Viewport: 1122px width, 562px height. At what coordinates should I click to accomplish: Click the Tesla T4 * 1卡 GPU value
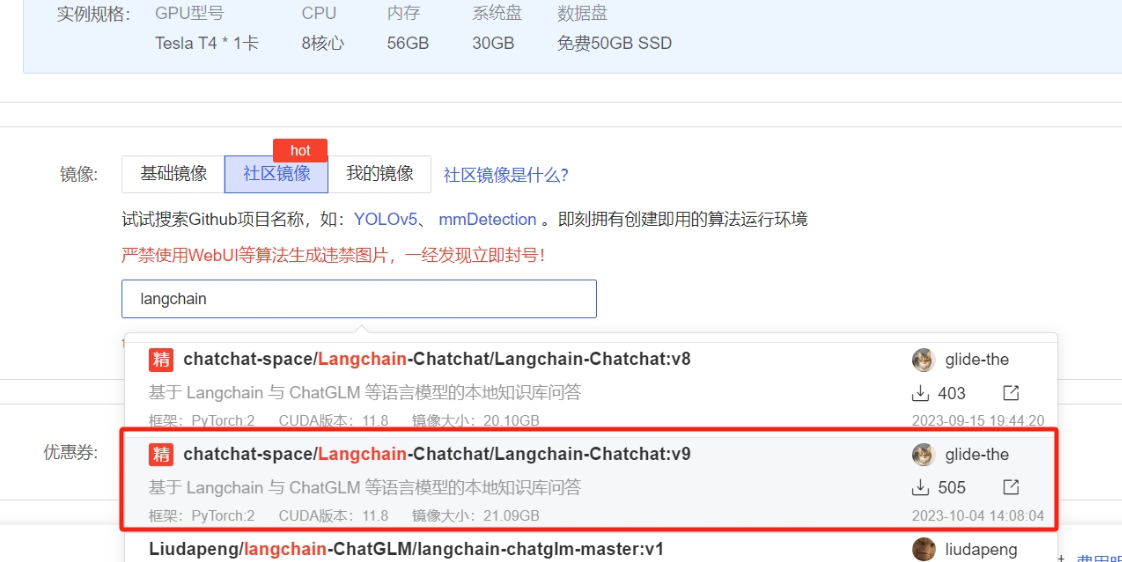click(x=207, y=44)
